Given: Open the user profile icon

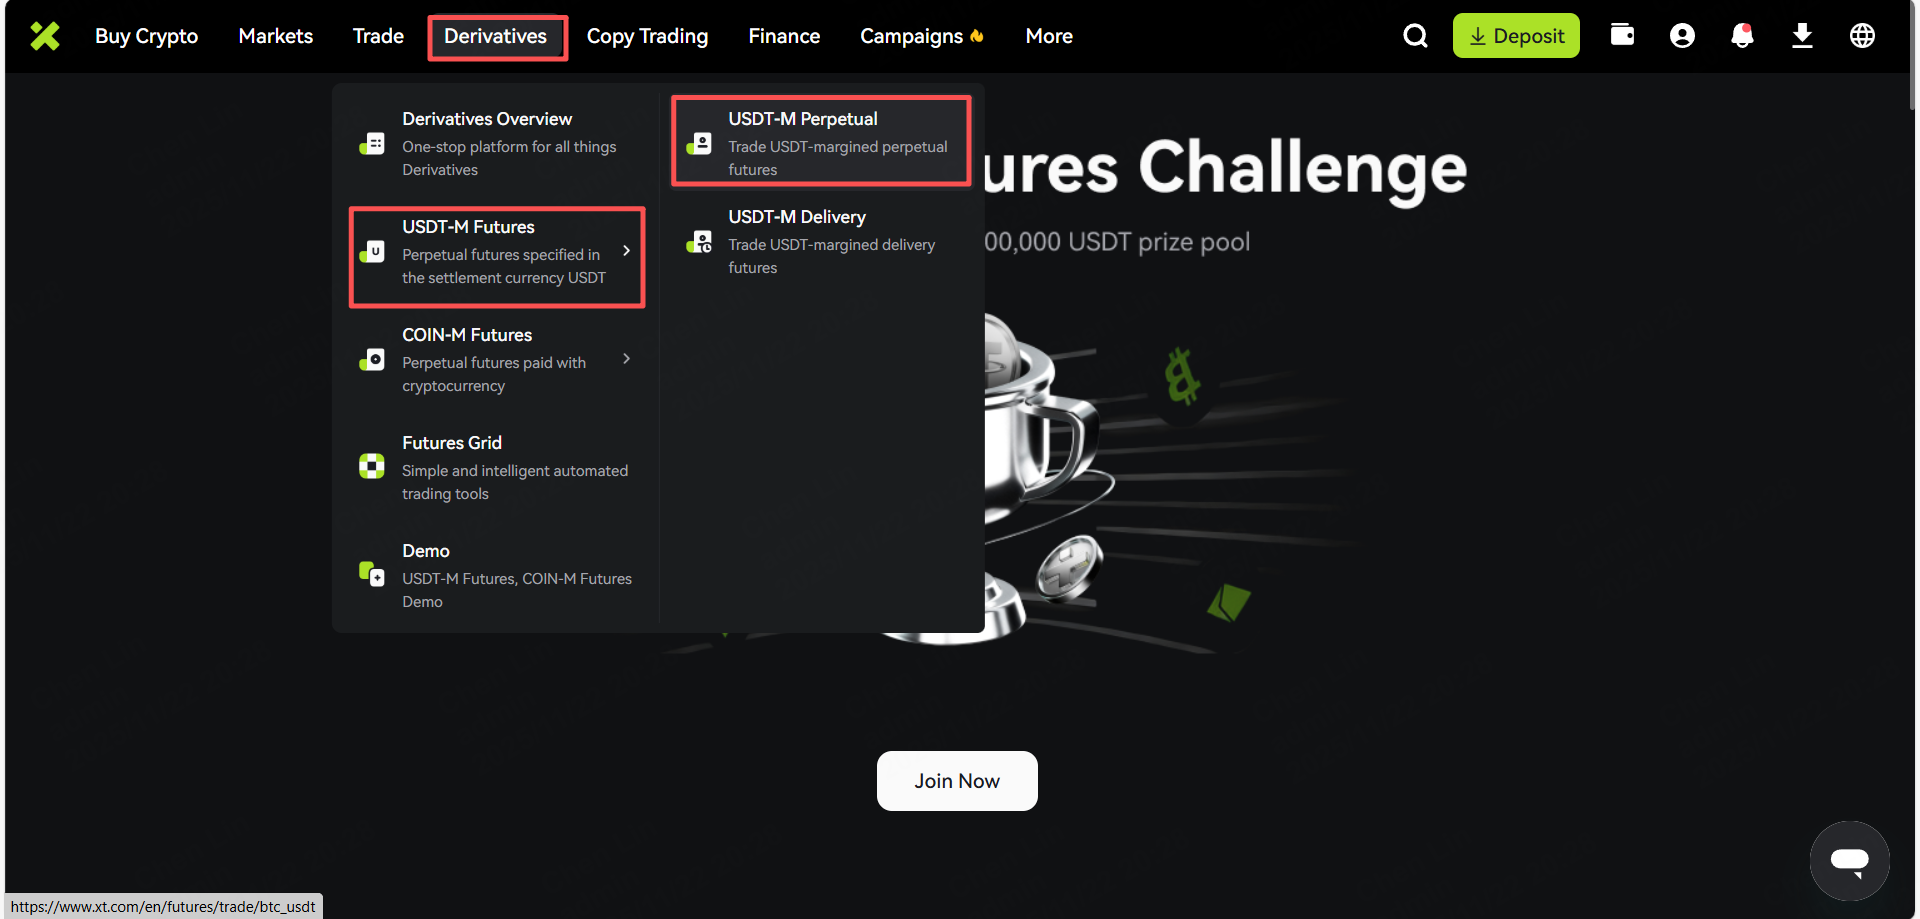Looking at the screenshot, I should (x=1682, y=36).
